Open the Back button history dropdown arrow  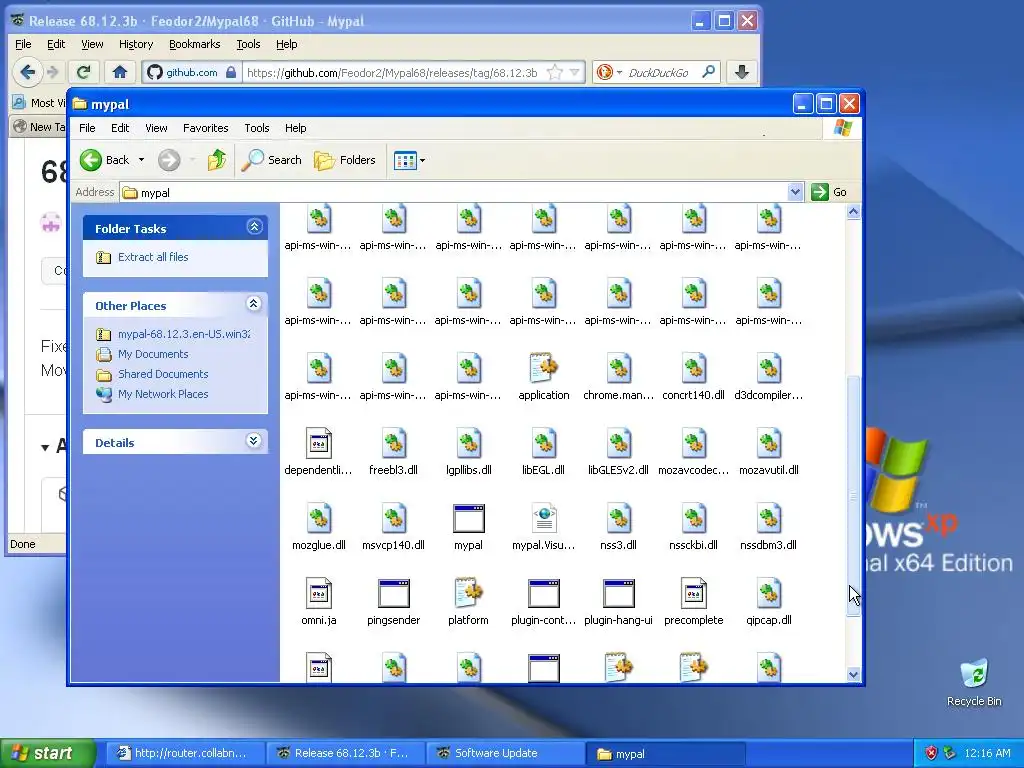tap(141, 160)
